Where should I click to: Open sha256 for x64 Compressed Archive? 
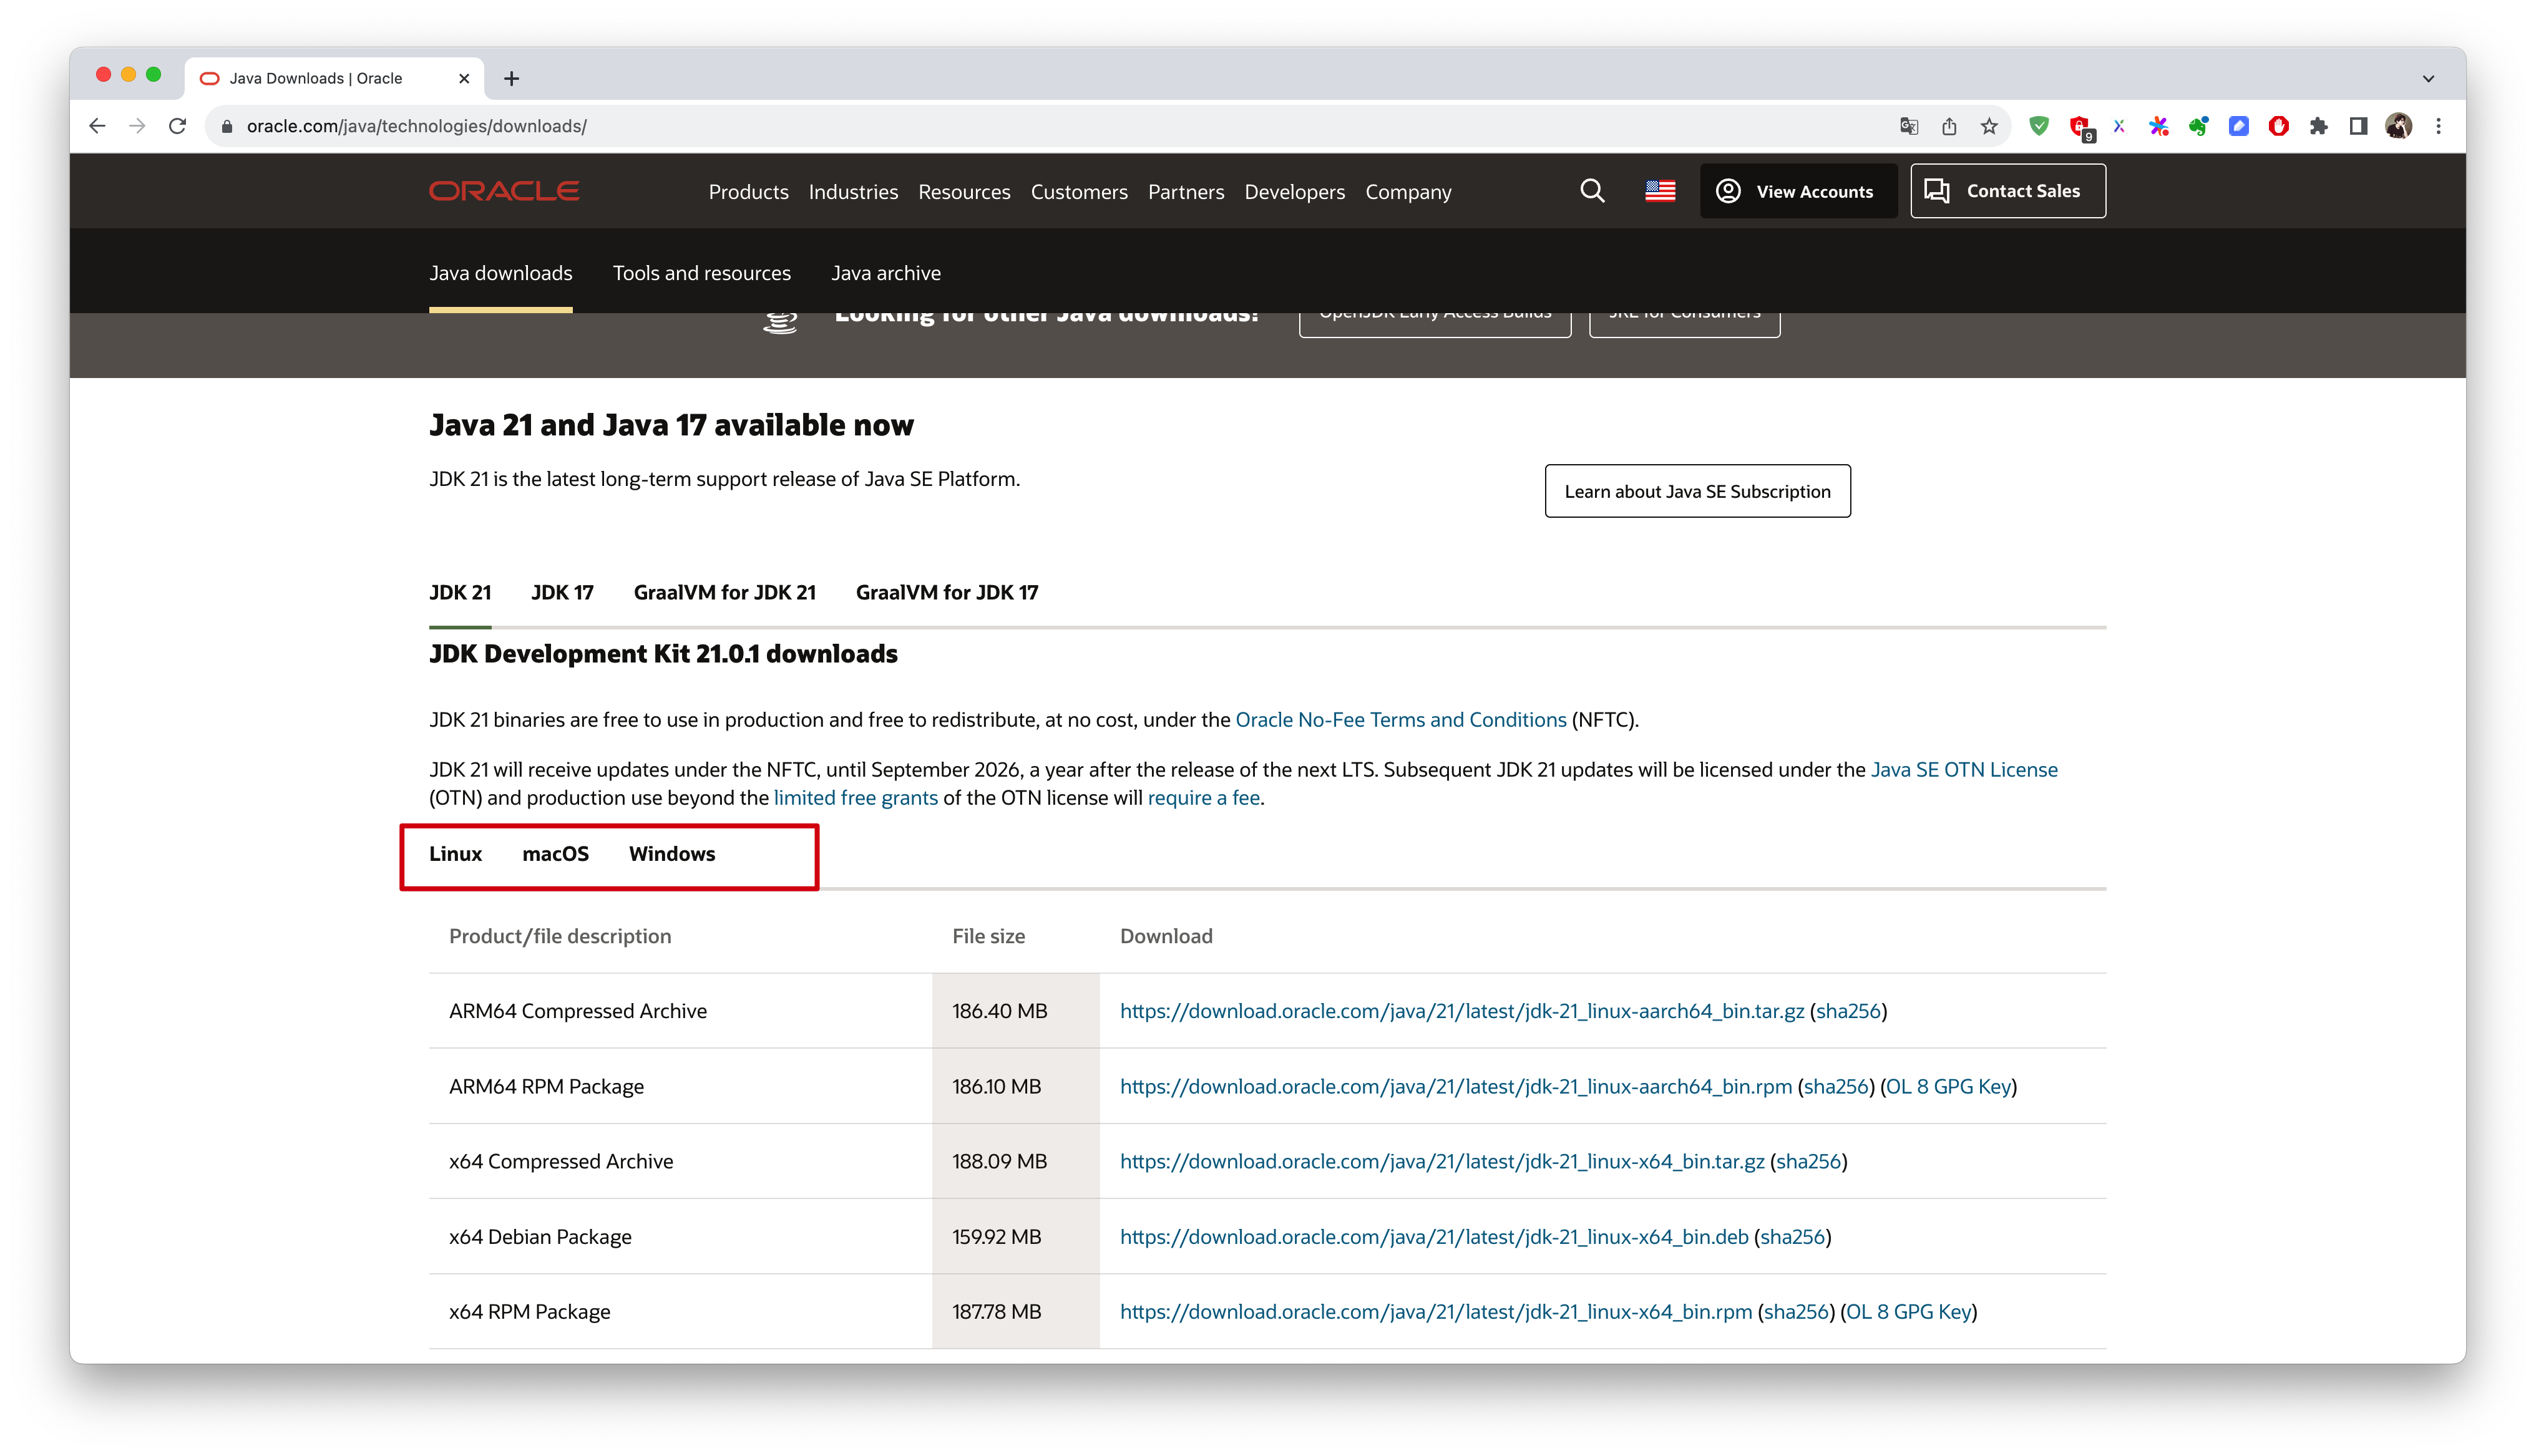1808,1161
